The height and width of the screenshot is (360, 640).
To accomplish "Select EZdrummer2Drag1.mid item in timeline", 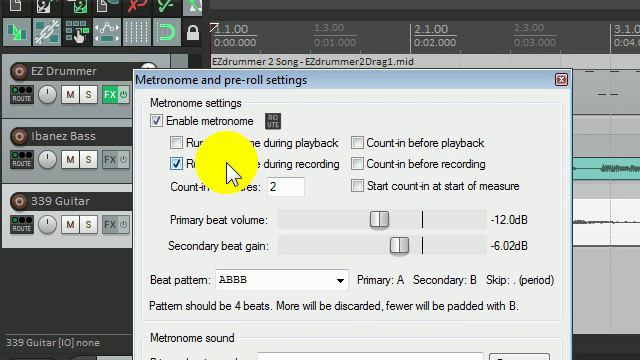I will tap(313, 62).
